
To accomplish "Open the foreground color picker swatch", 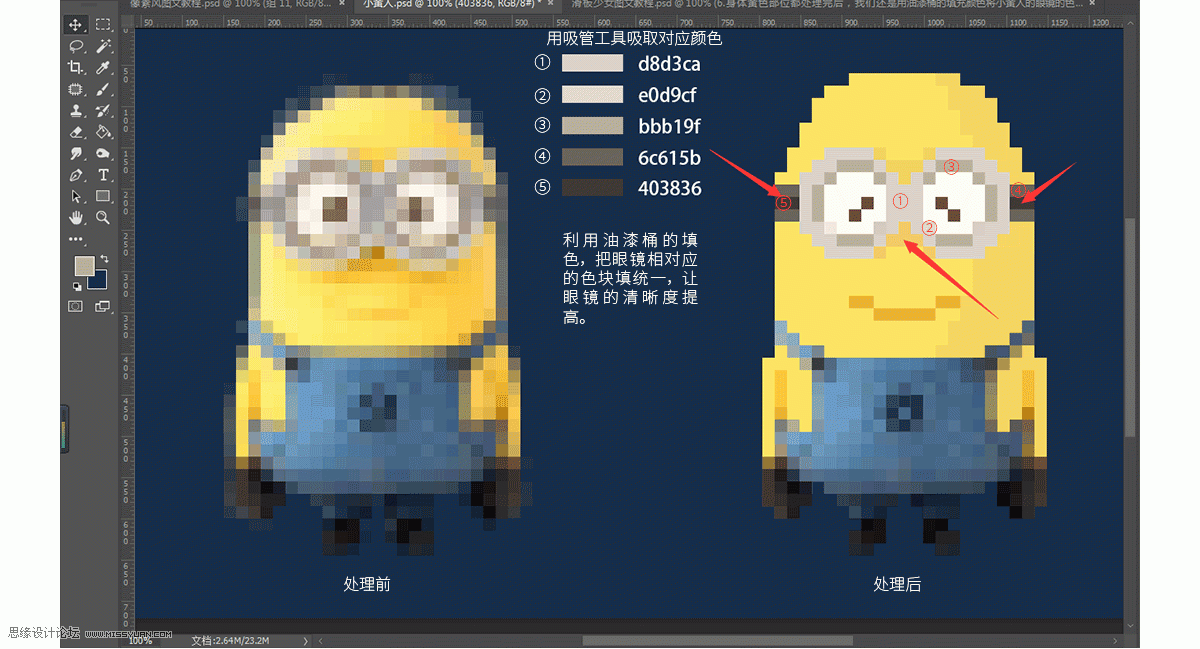I will 84,266.
